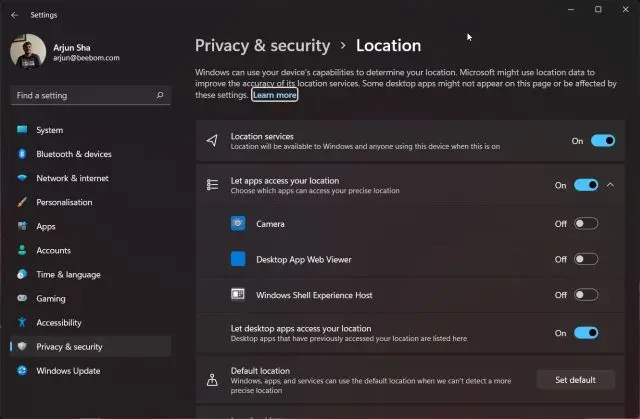640x419 pixels.
Task: Select Privacy & security in sidebar
Action: pos(90,346)
